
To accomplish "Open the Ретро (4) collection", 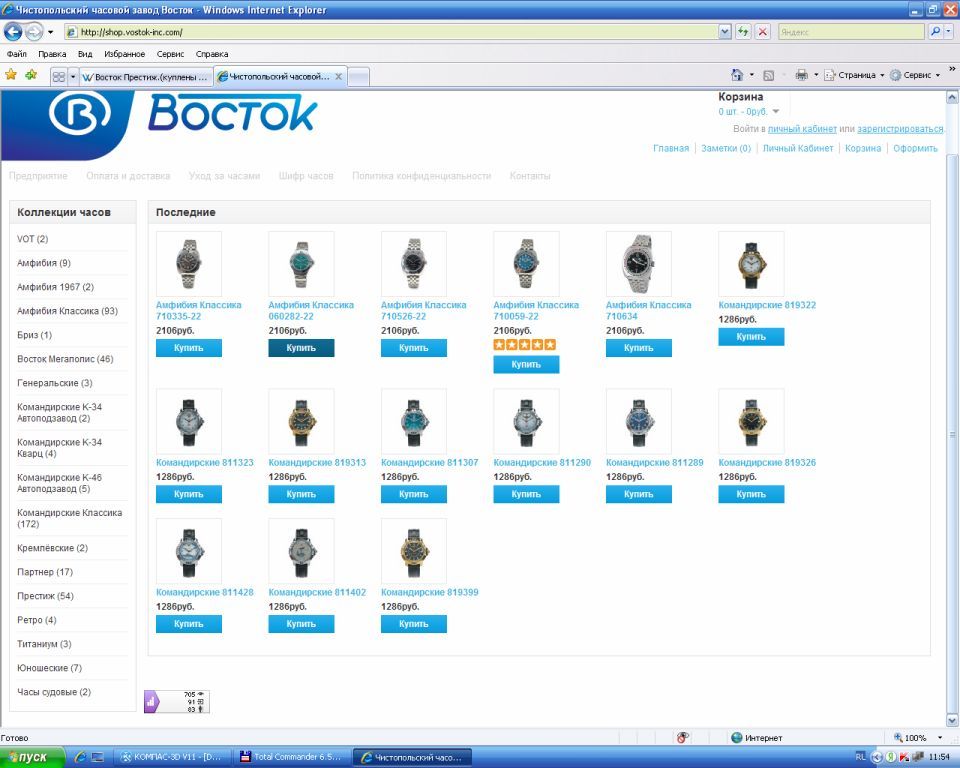I will (37, 620).
